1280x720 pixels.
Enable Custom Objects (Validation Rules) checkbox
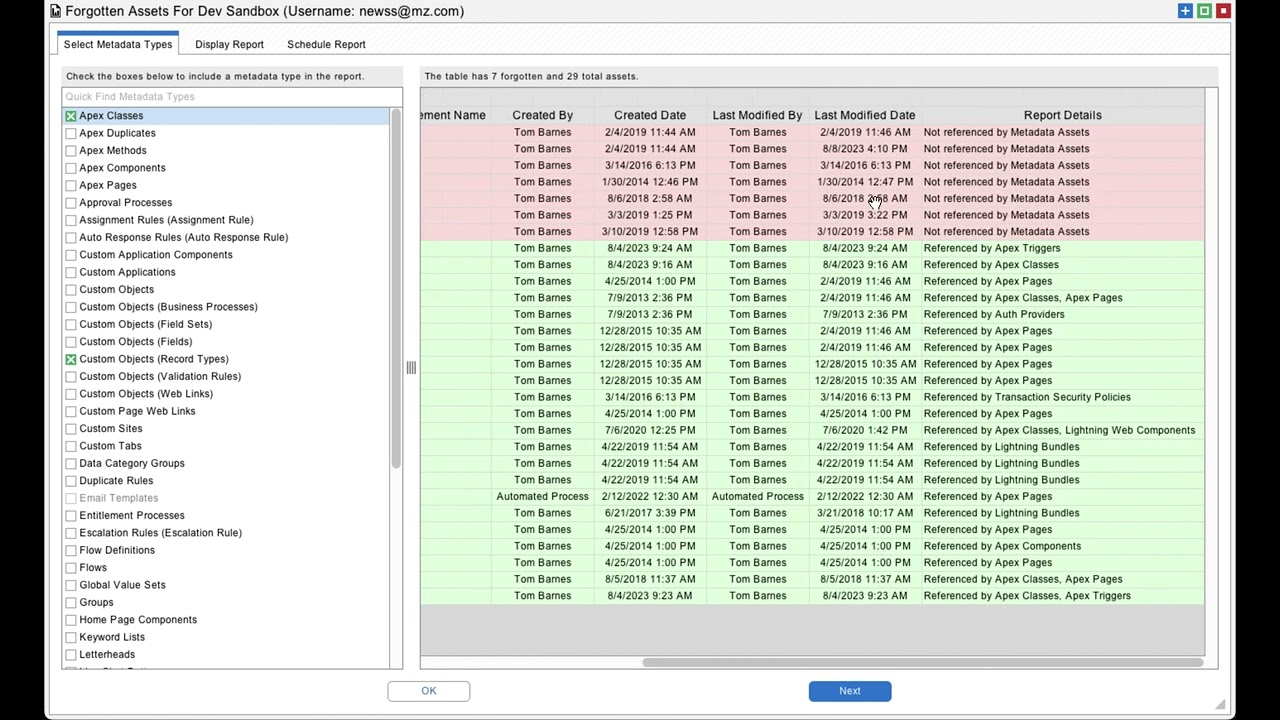click(71, 376)
